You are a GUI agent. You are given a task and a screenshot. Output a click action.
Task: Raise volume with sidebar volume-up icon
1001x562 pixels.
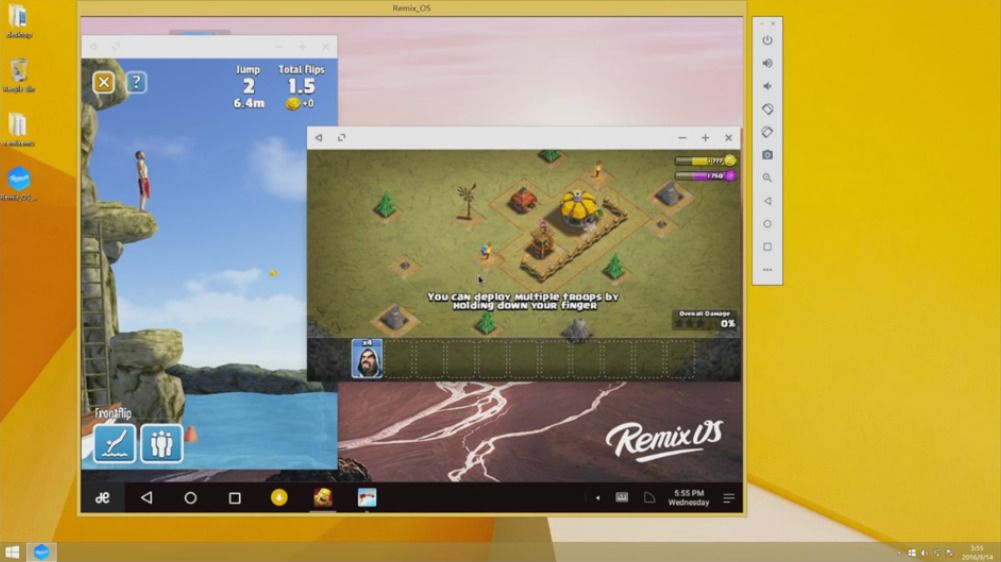(767, 63)
